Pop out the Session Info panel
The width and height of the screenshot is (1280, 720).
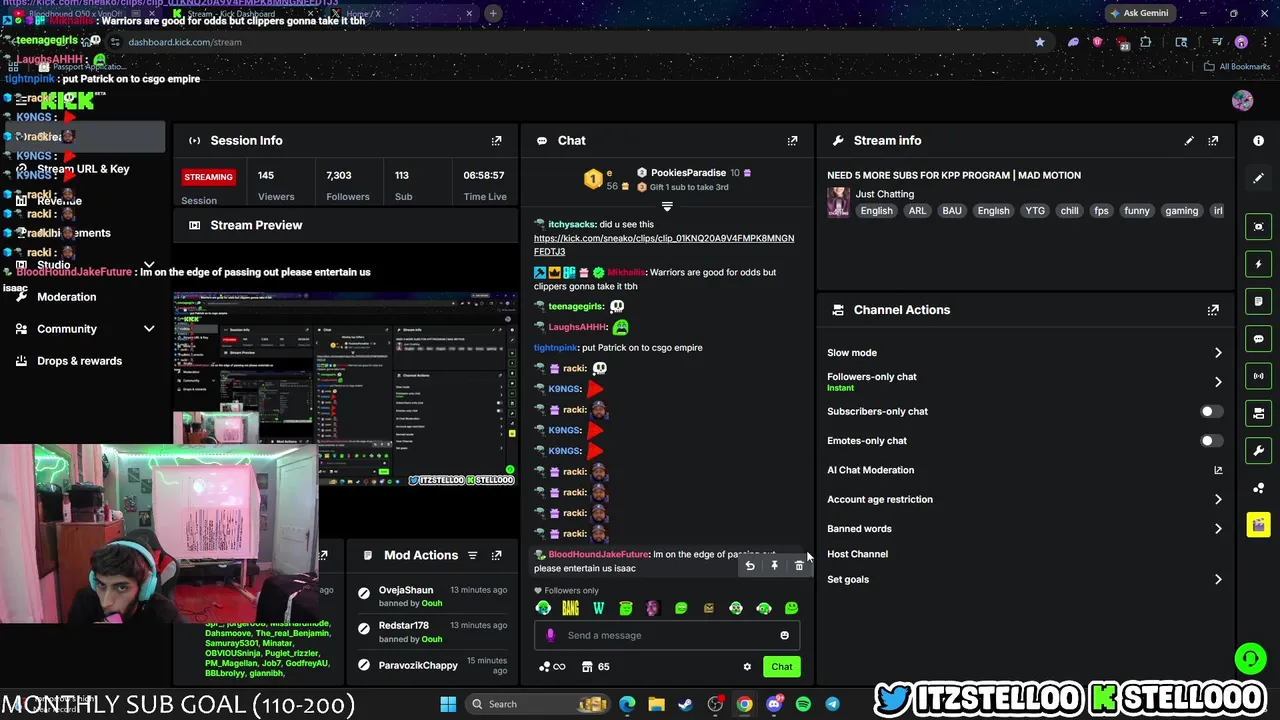[496, 141]
